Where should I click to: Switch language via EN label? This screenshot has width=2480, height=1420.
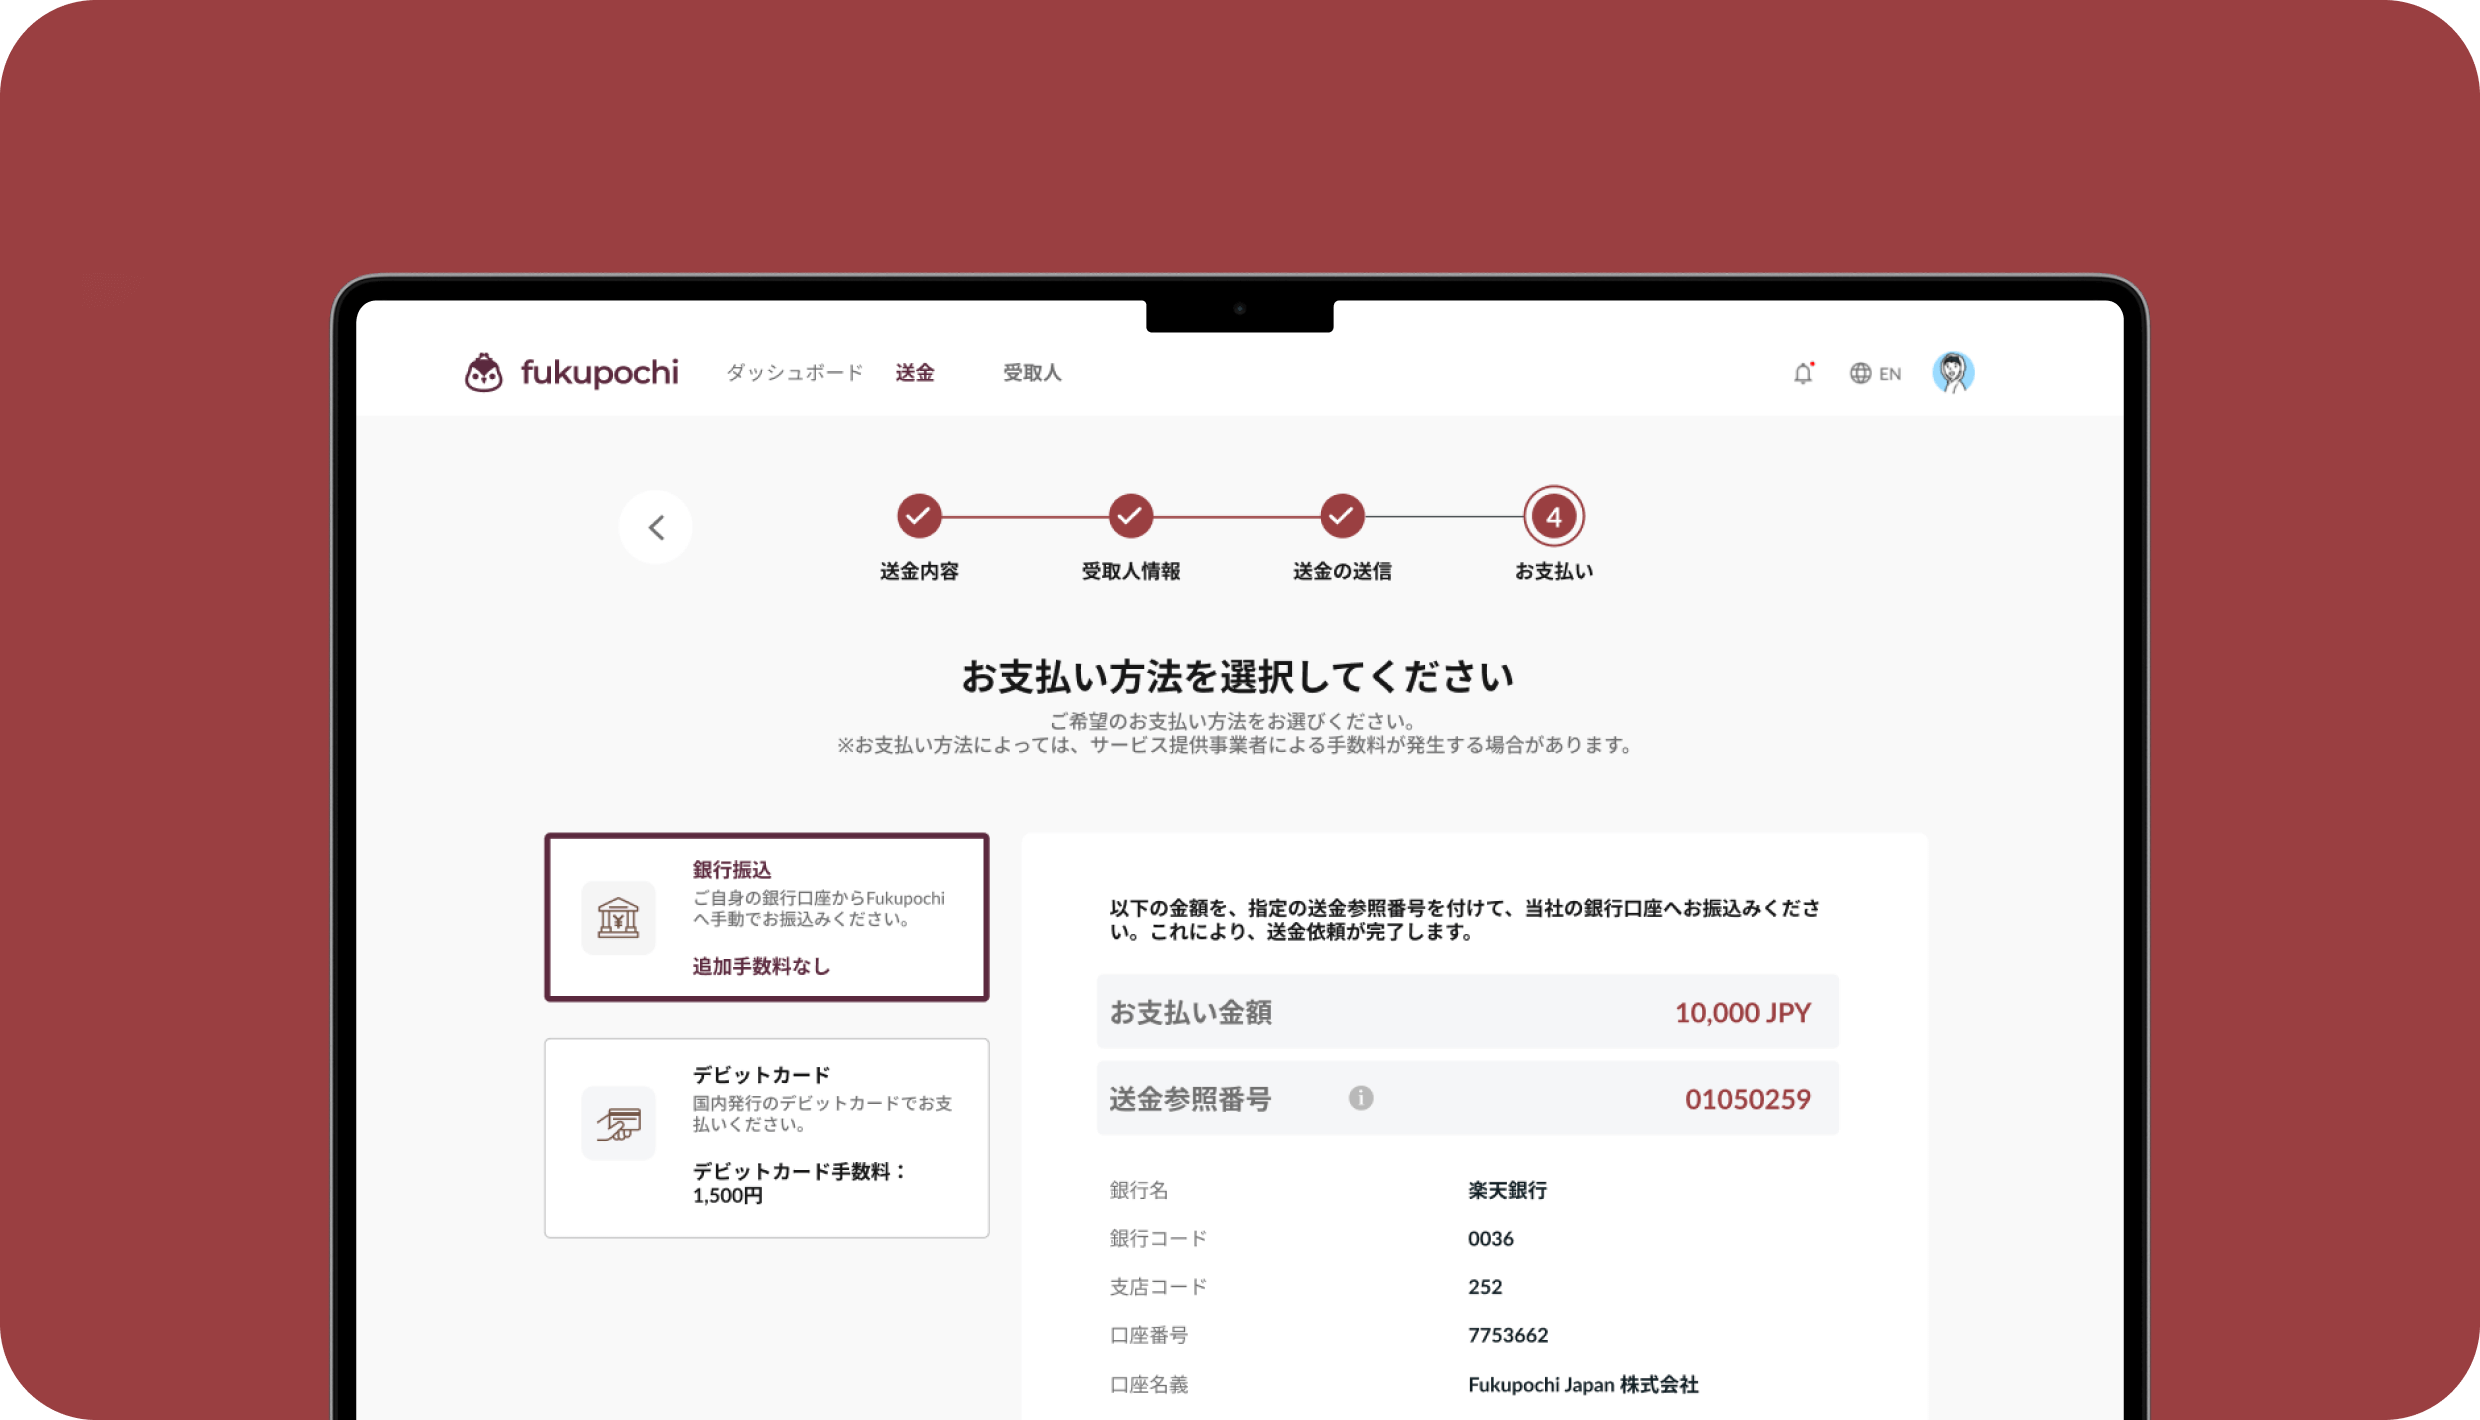(x=1889, y=374)
